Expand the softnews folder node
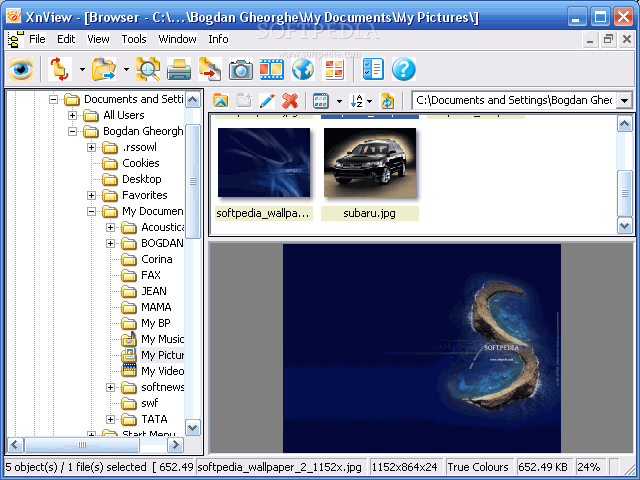The width and height of the screenshot is (640, 480). (x=111, y=387)
